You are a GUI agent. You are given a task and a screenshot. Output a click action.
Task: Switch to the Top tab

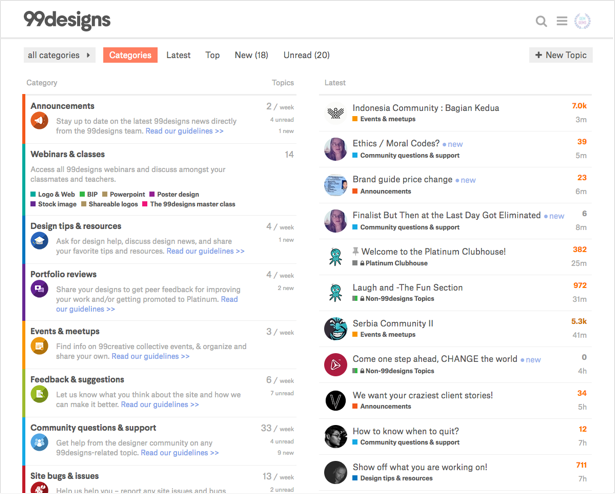212,55
